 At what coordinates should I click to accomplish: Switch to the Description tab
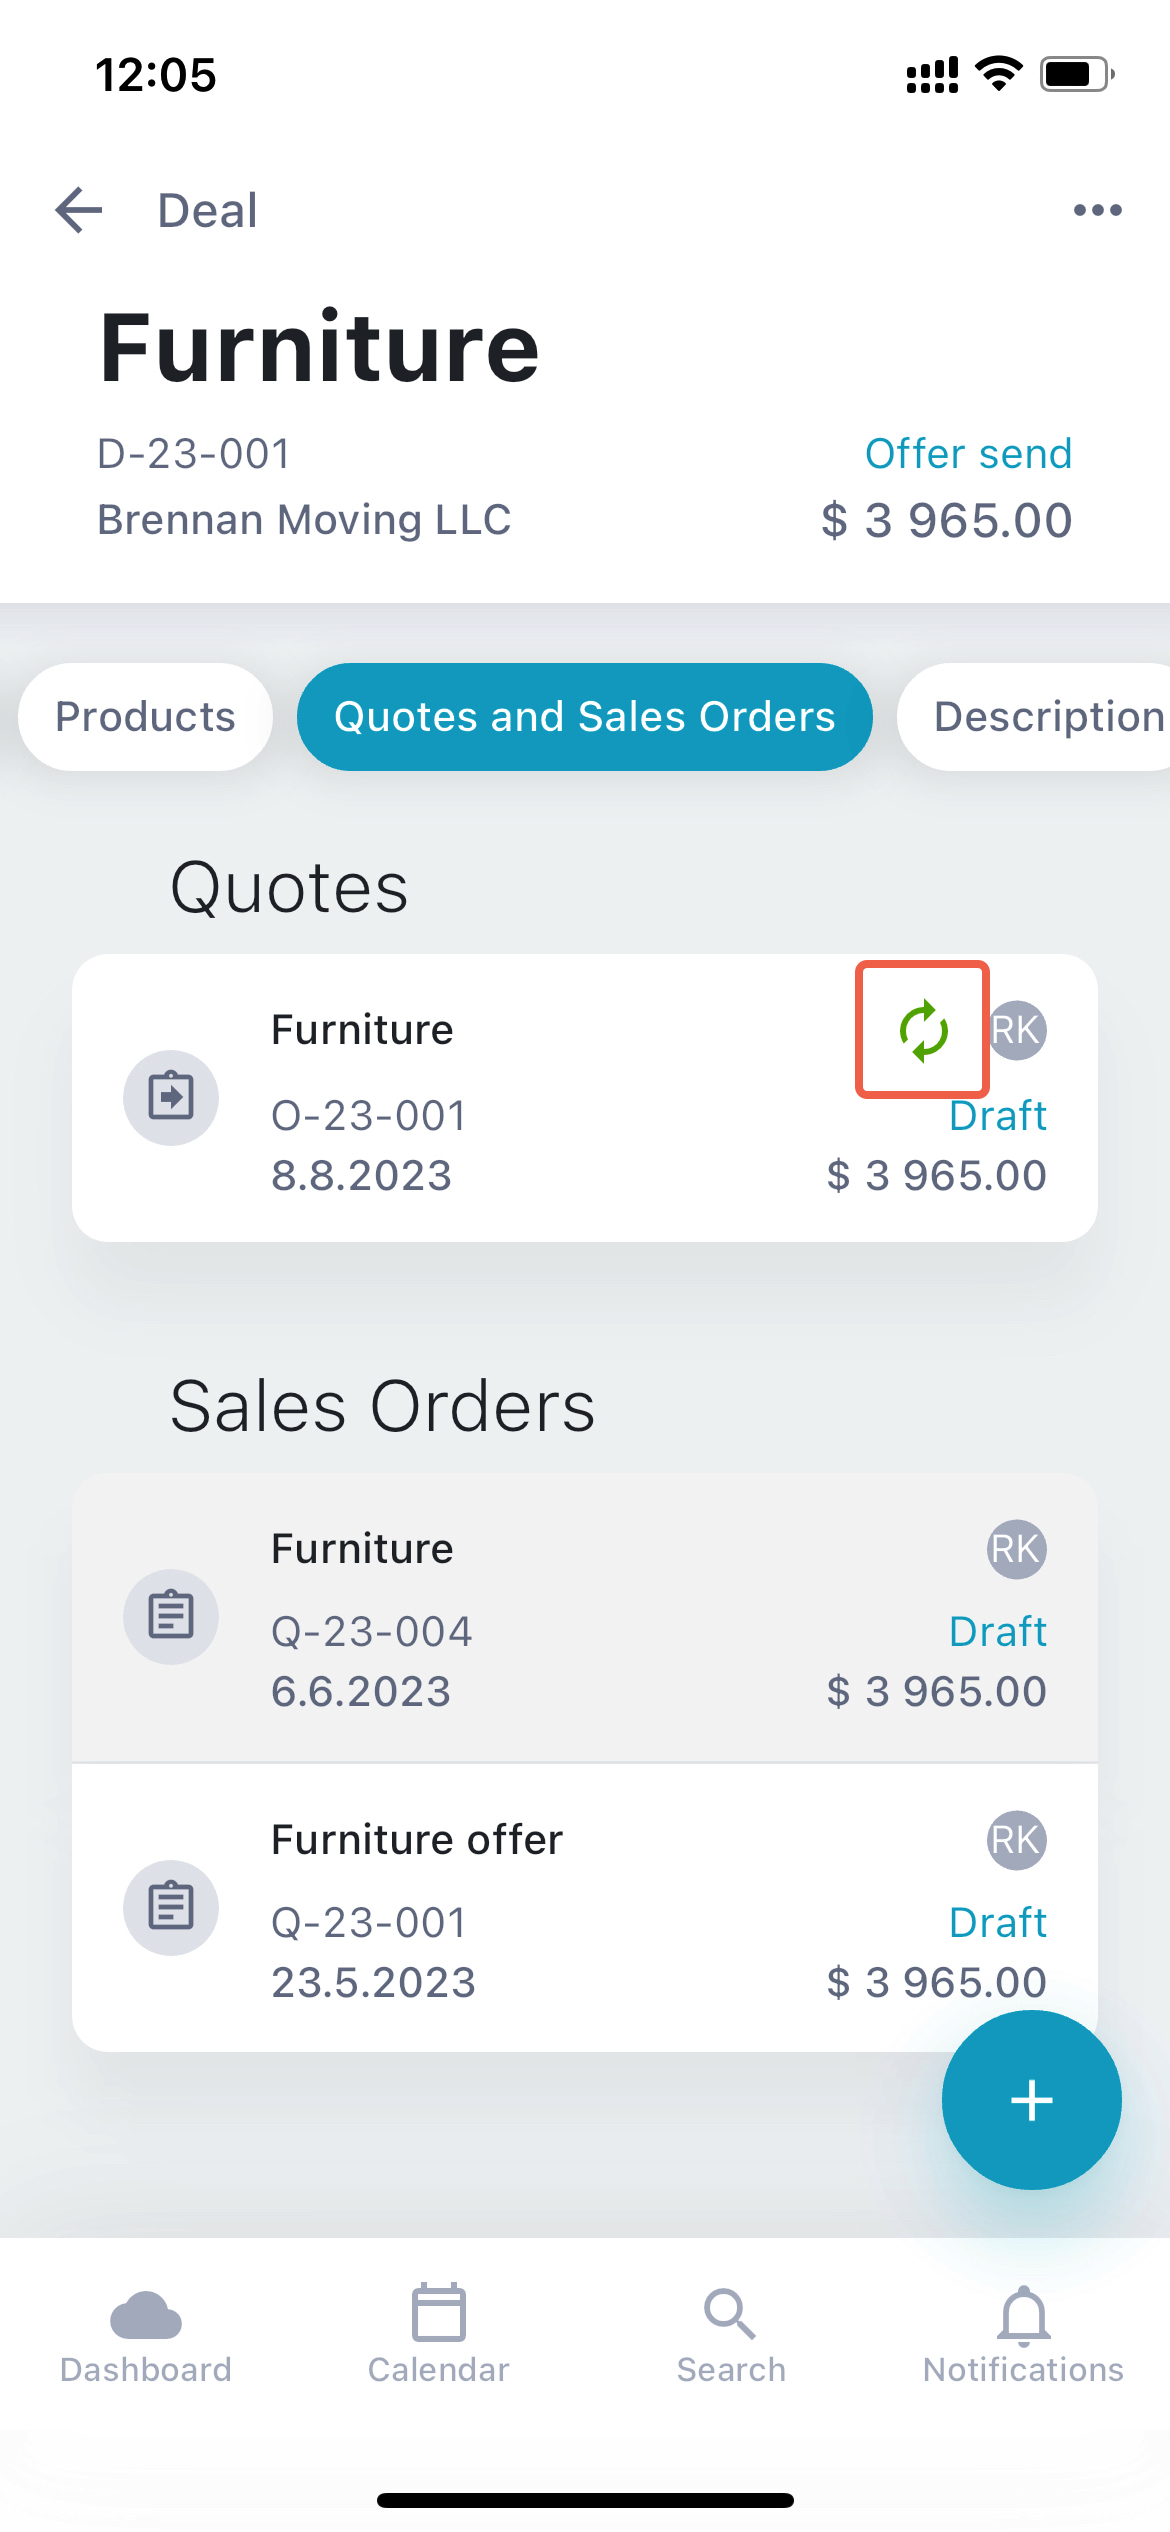(x=1036, y=717)
